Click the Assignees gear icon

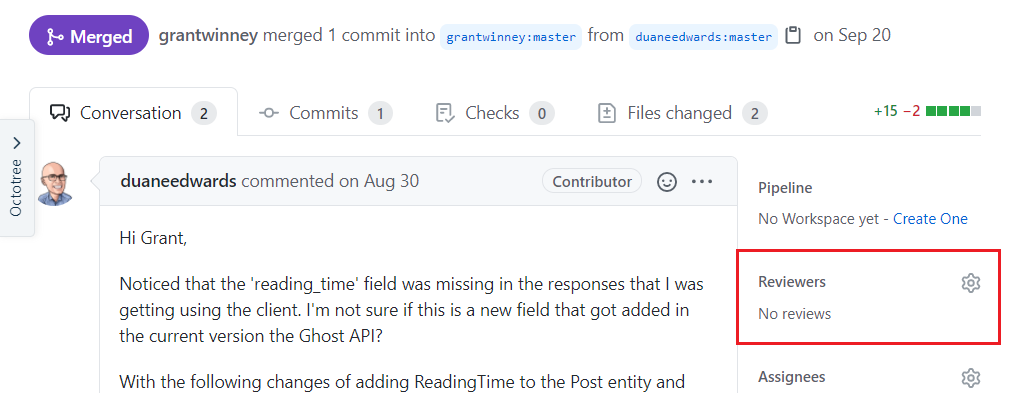tap(970, 377)
